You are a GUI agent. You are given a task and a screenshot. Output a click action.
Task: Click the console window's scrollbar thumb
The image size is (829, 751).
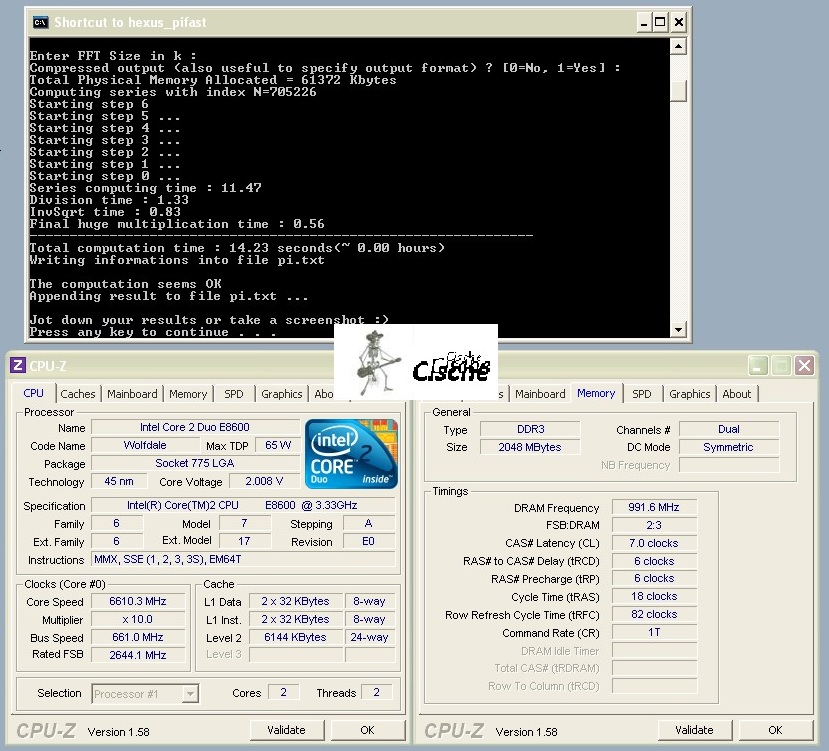[x=678, y=90]
